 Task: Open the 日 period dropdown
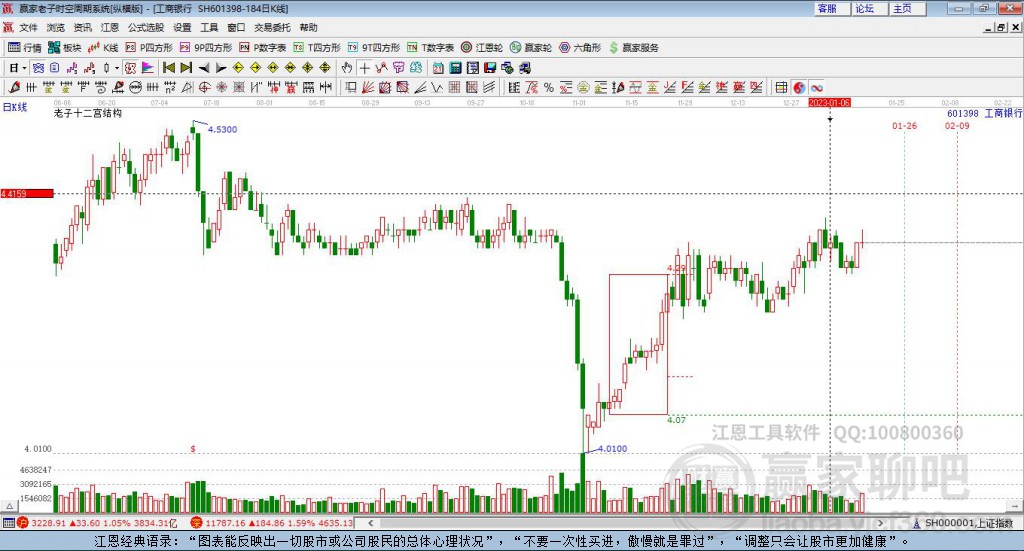pos(17,68)
